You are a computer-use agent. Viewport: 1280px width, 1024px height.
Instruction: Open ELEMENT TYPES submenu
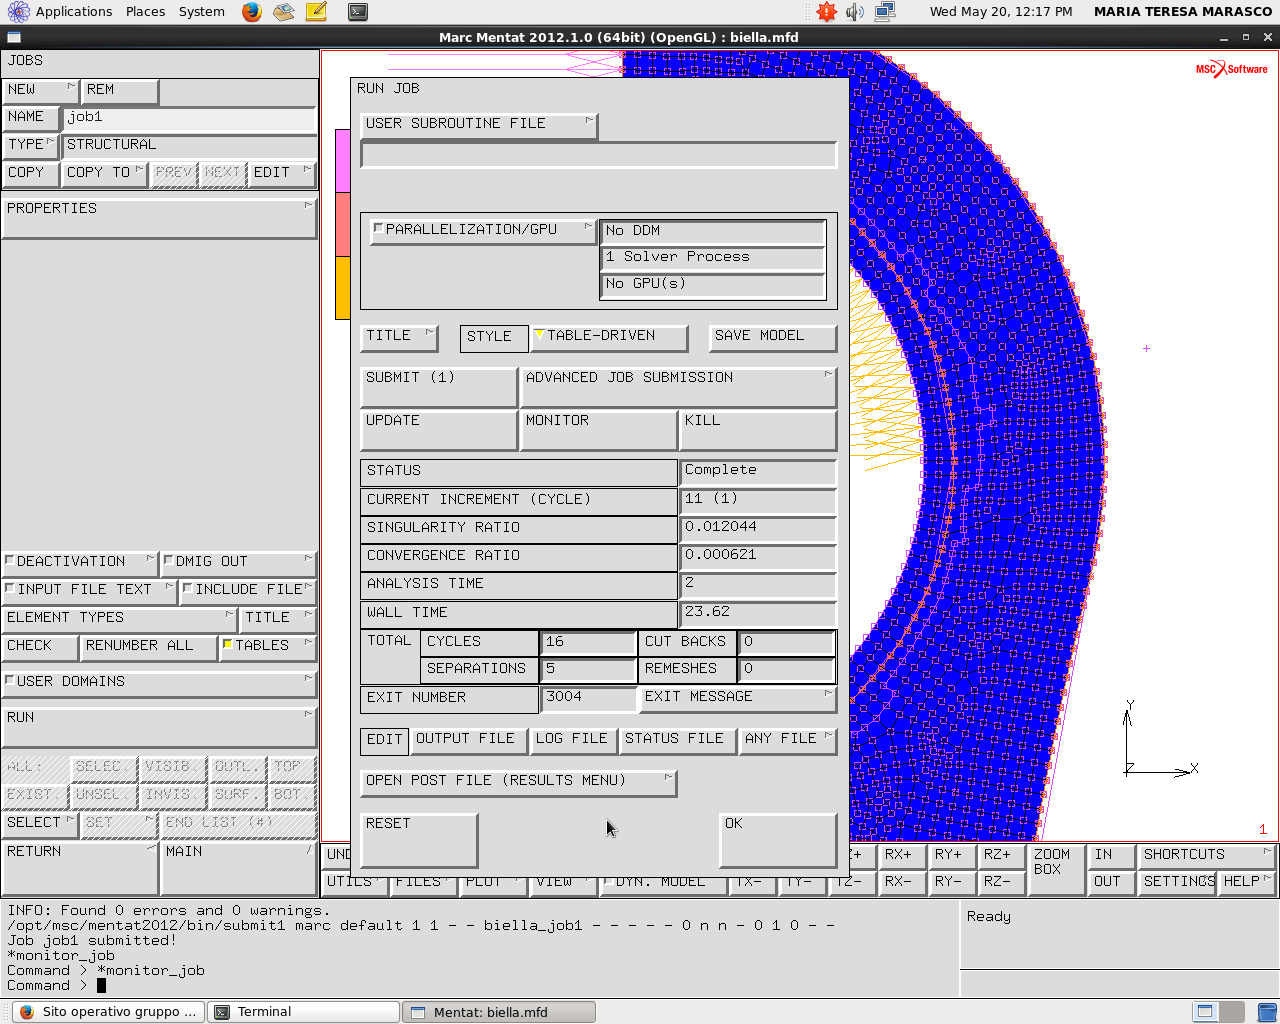click(119, 619)
